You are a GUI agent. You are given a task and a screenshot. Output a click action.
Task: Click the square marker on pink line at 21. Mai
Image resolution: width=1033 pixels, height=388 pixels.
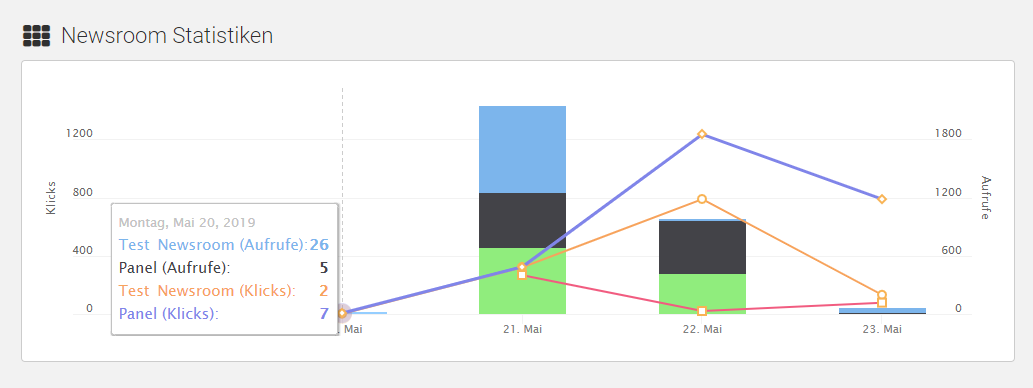click(522, 275)
